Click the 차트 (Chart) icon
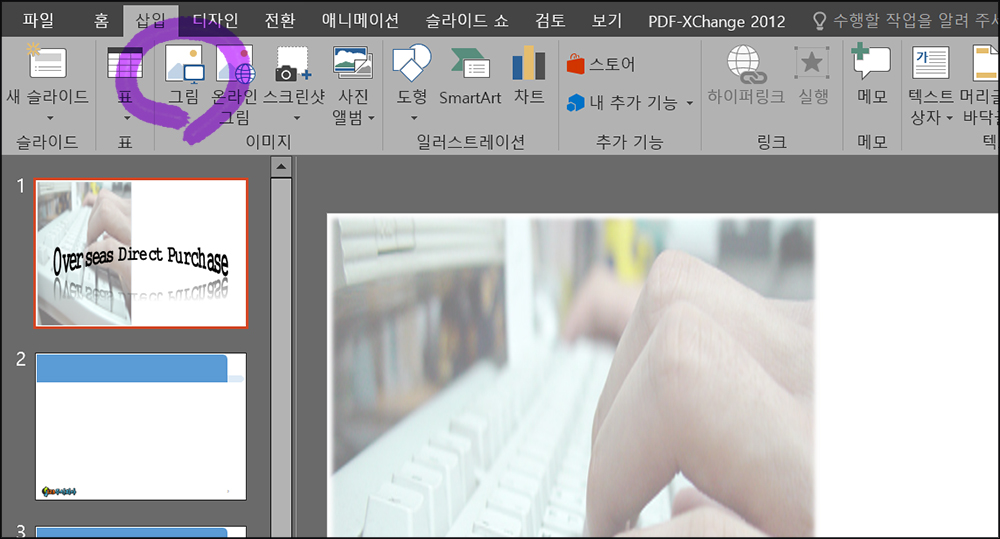This screenshot has width=1000, height=539. coord(529,63)
